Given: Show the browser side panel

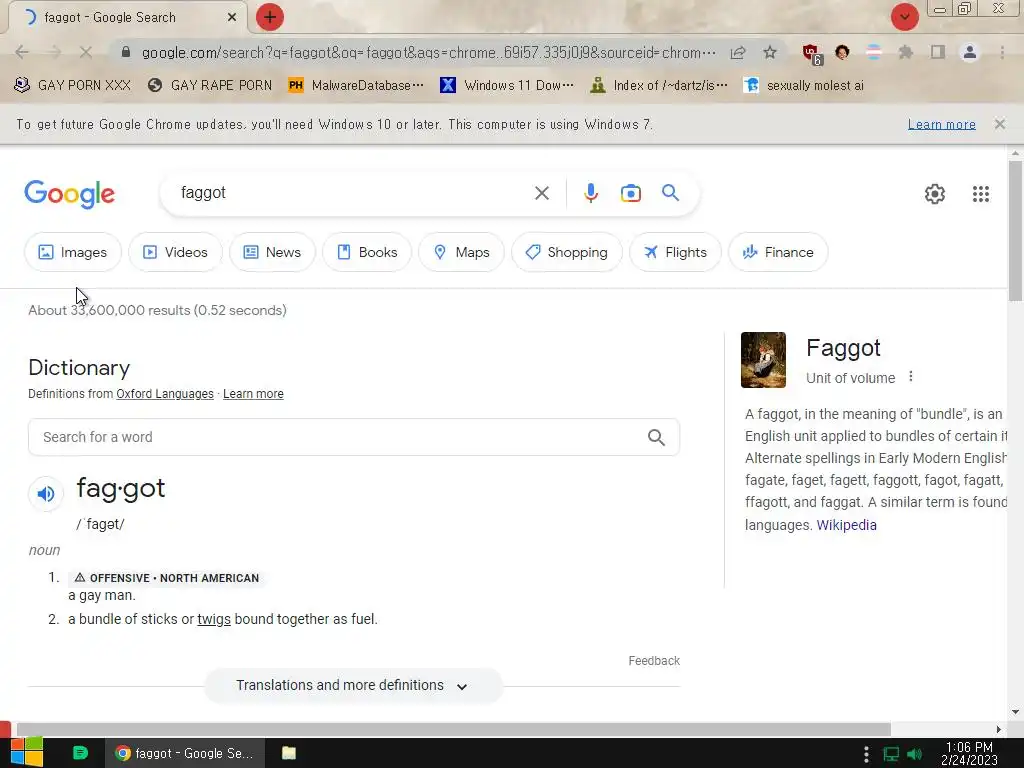Looking at the screenshot, I should click(938, 52).
